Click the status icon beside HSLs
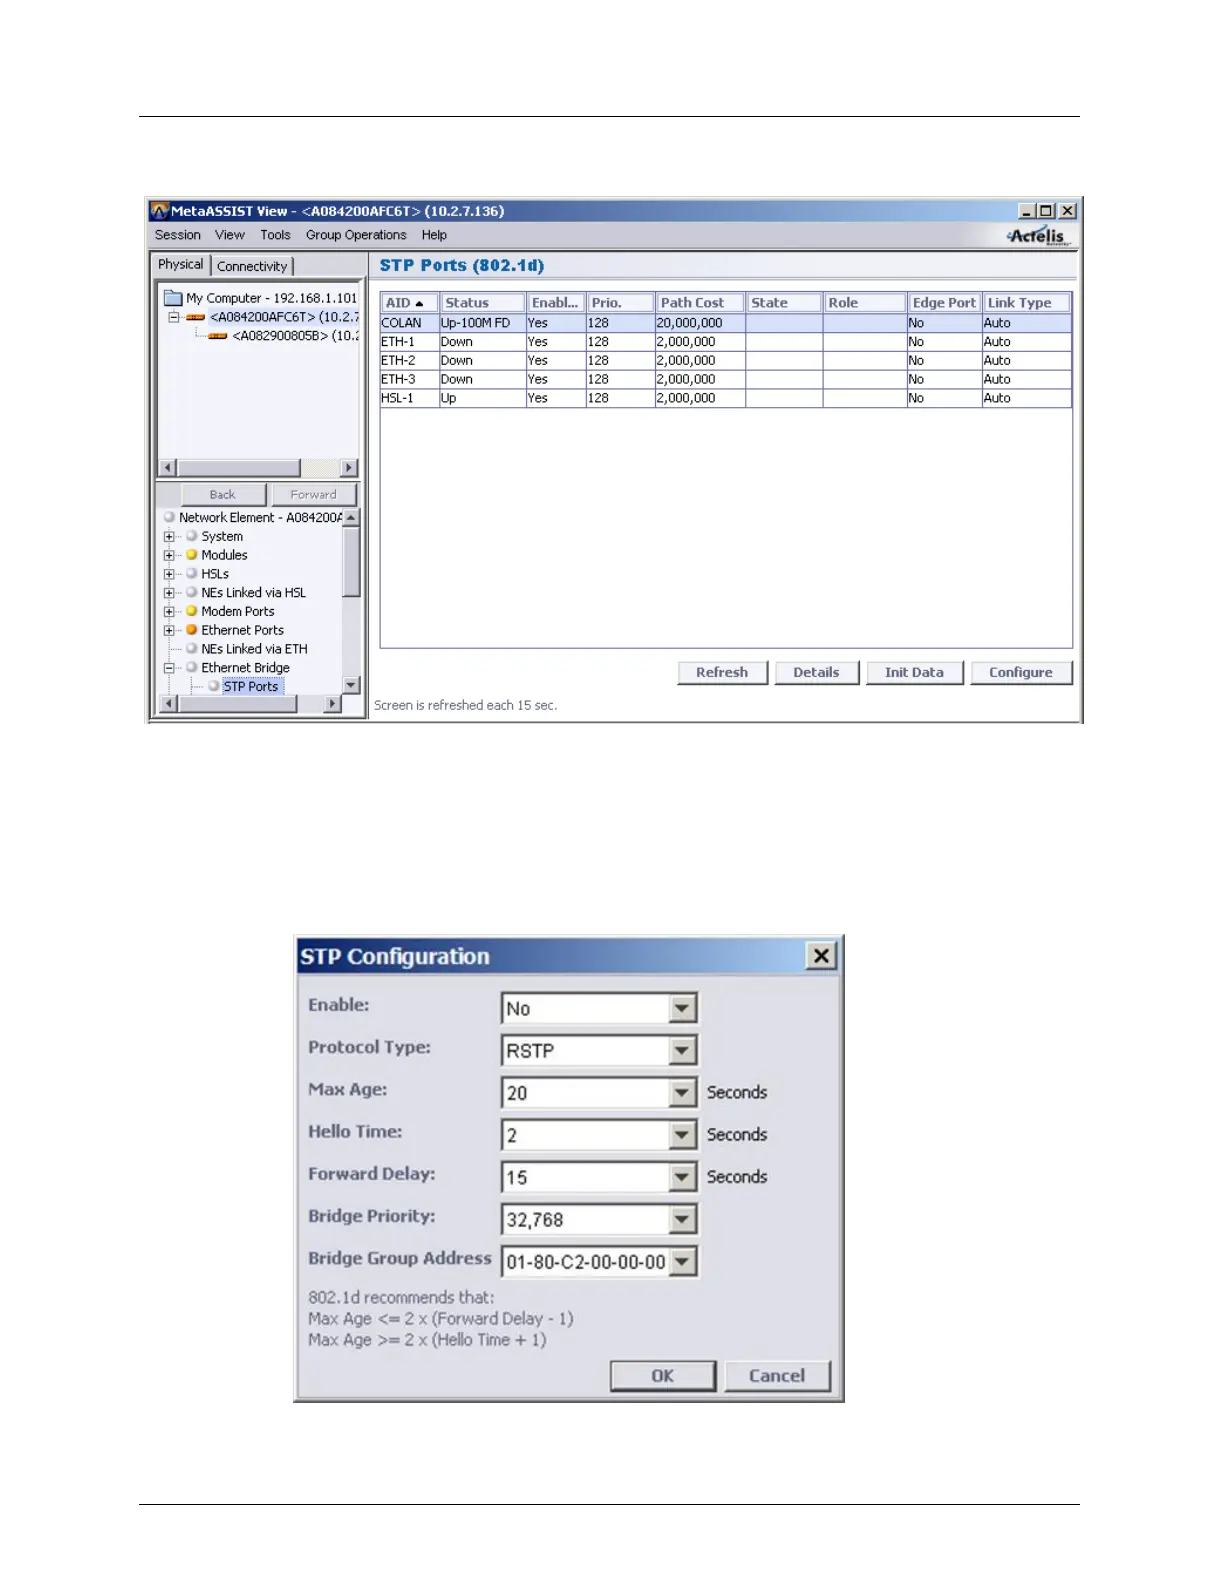The height and width of the screenshot is (1584, 1224). (x=191, y=574)
